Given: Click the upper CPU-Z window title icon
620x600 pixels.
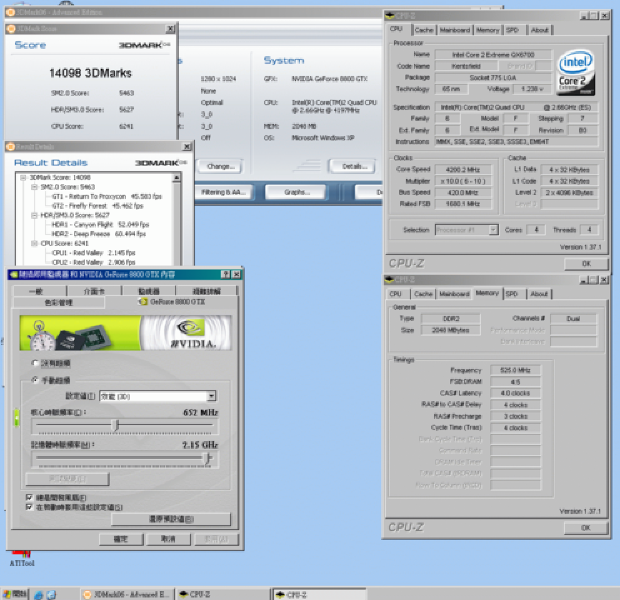Looking at the screenshot, I should coord(390,16).
